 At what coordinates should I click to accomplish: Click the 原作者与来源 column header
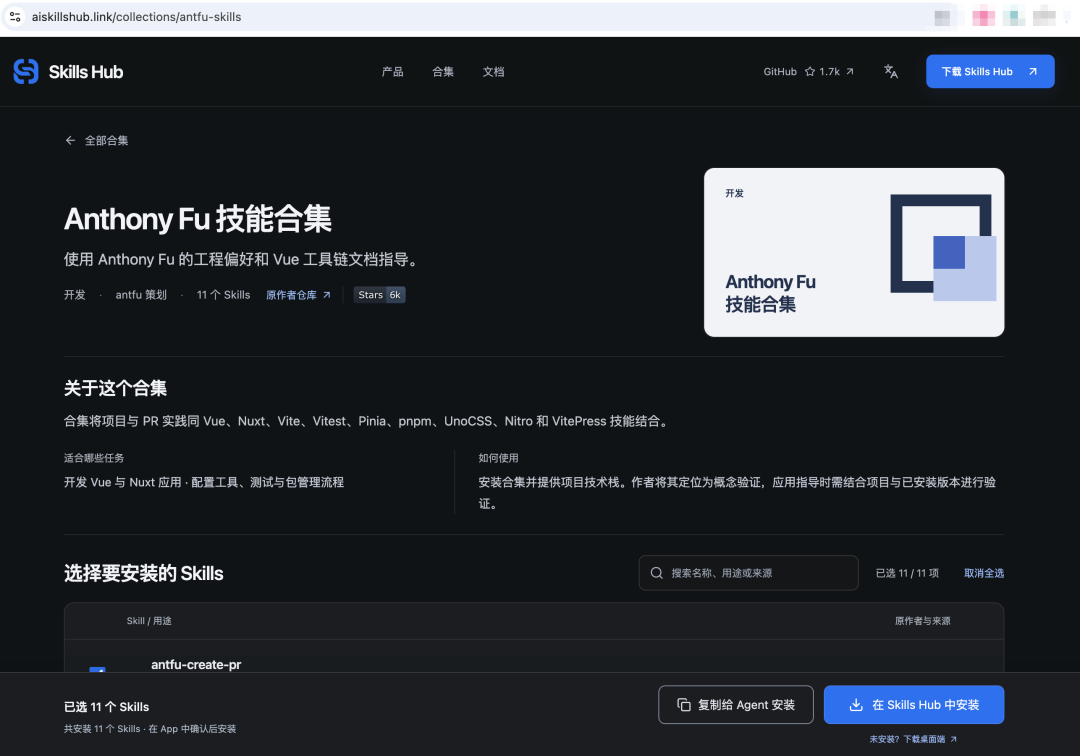pyautogui.click(x=922, y=621)
